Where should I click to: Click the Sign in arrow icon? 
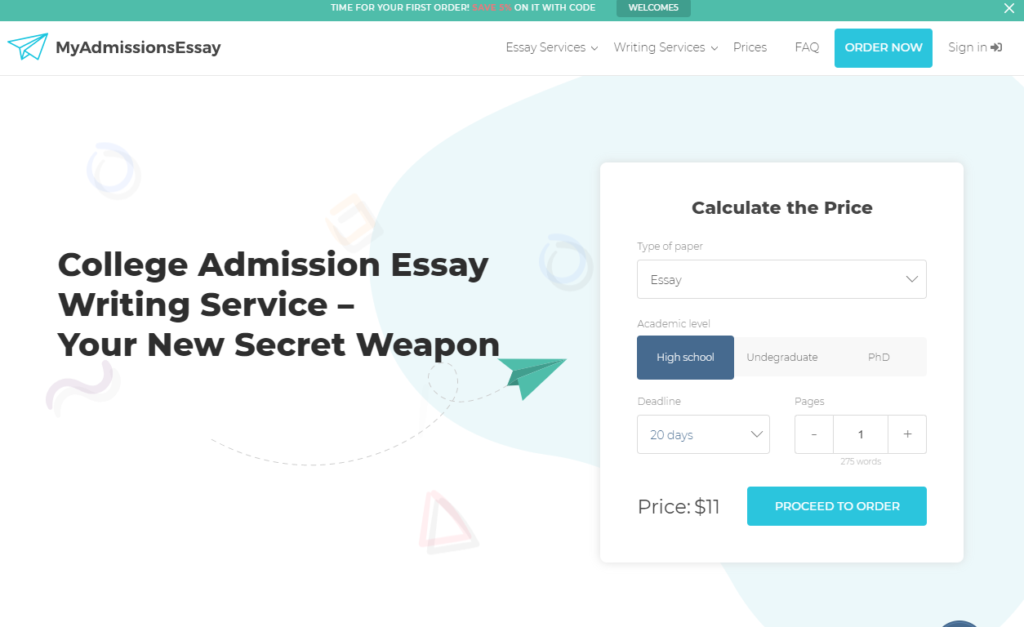point(996,47)
